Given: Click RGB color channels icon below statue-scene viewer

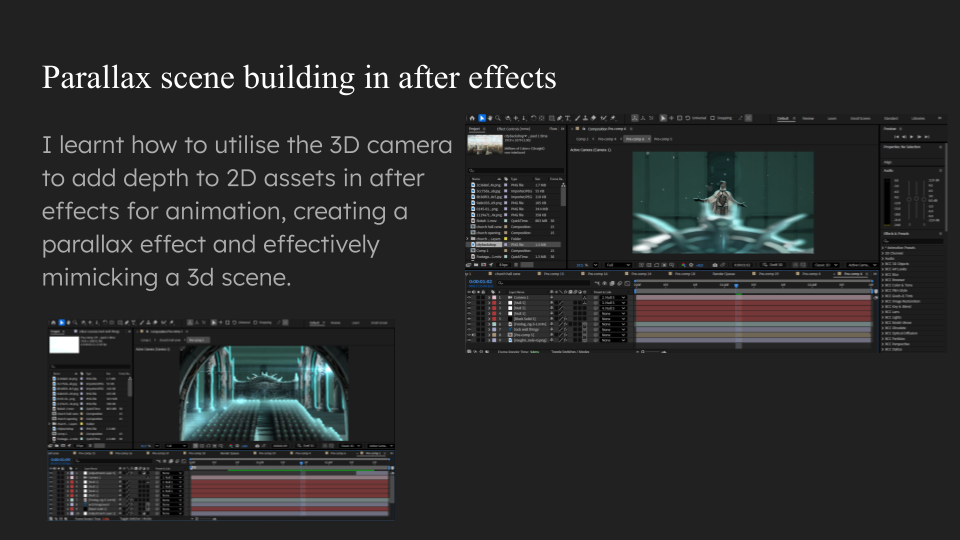Looking at the screenshot, I should coord(683,265).
